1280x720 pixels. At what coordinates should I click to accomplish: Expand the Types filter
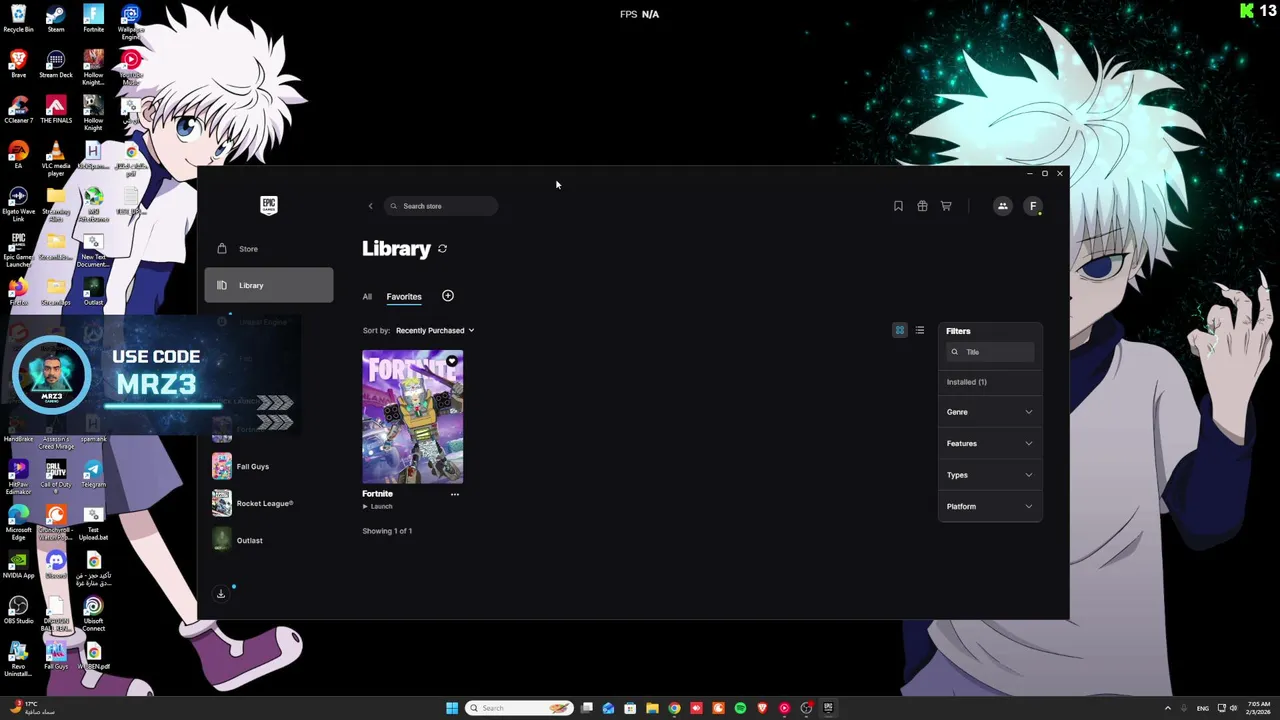click(990, 475)
